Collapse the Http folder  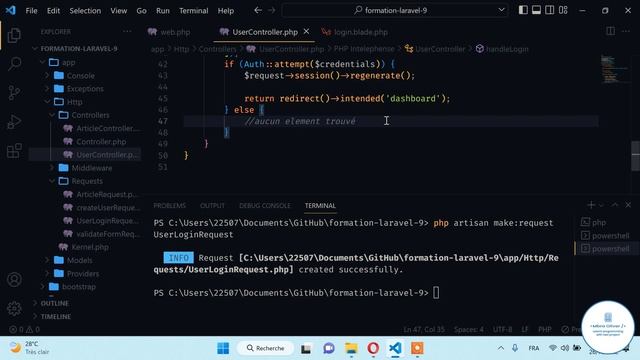pyautogui.click(x=74, y=102)
